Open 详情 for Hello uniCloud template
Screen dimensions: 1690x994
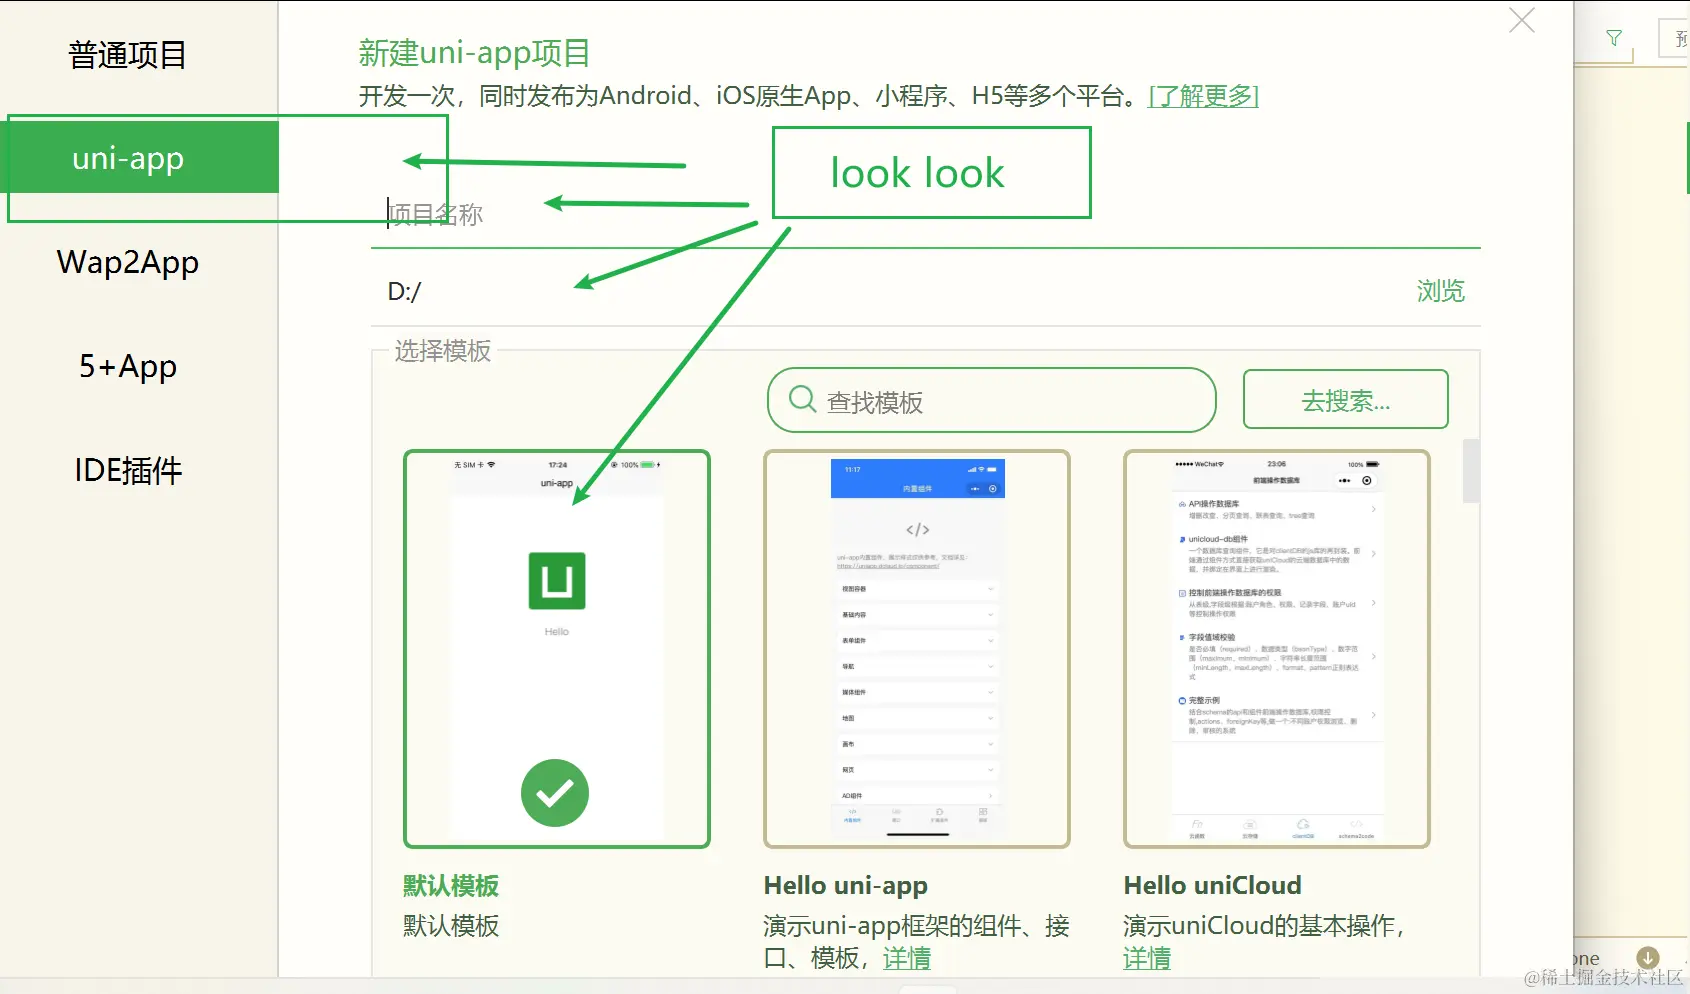click(x=1147, y=958)
